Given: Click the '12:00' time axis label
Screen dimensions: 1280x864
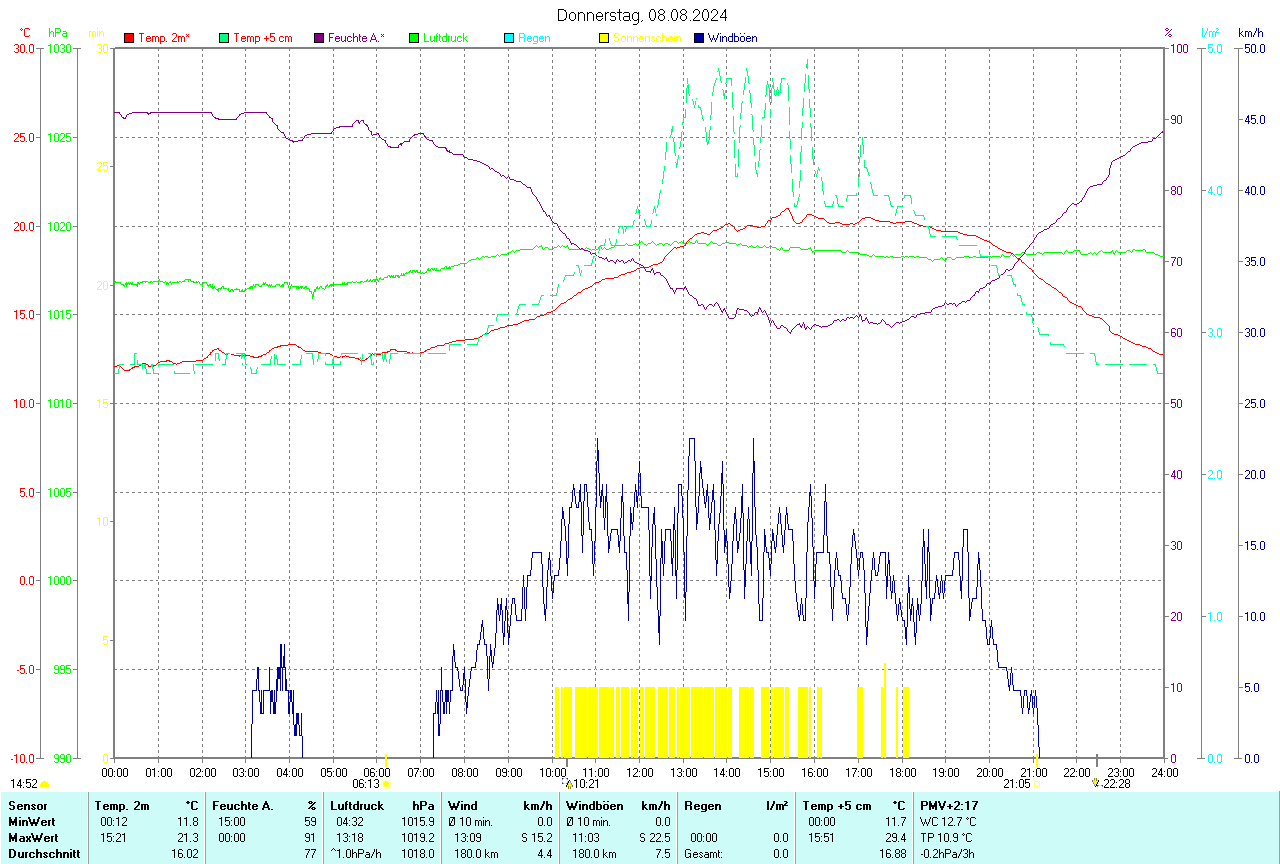Looking at the screenshot, I should coord(639,772).
